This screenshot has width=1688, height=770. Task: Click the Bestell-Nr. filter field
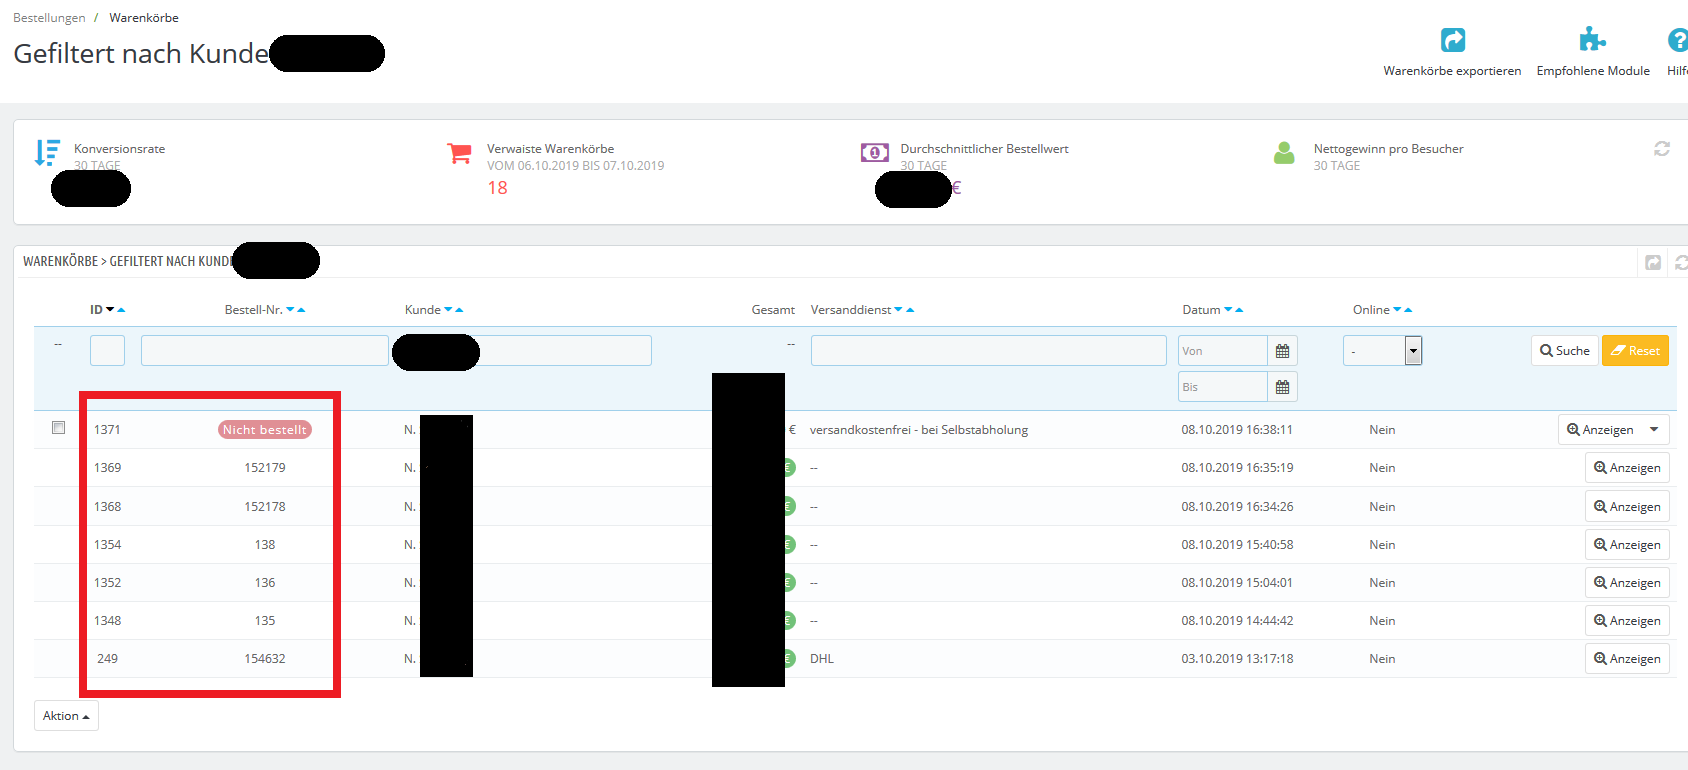tap(265, 351)
